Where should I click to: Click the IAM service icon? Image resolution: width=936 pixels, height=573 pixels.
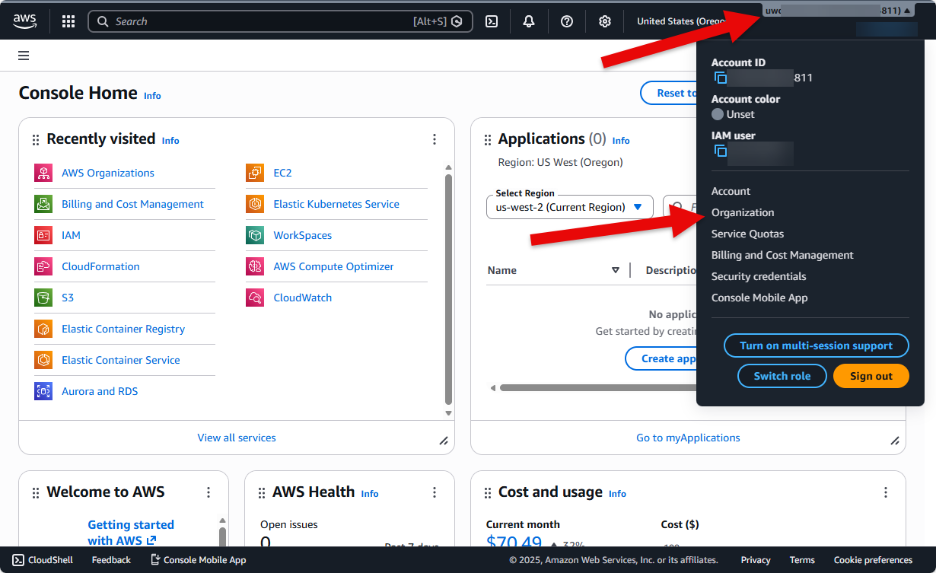click(44, 235)
